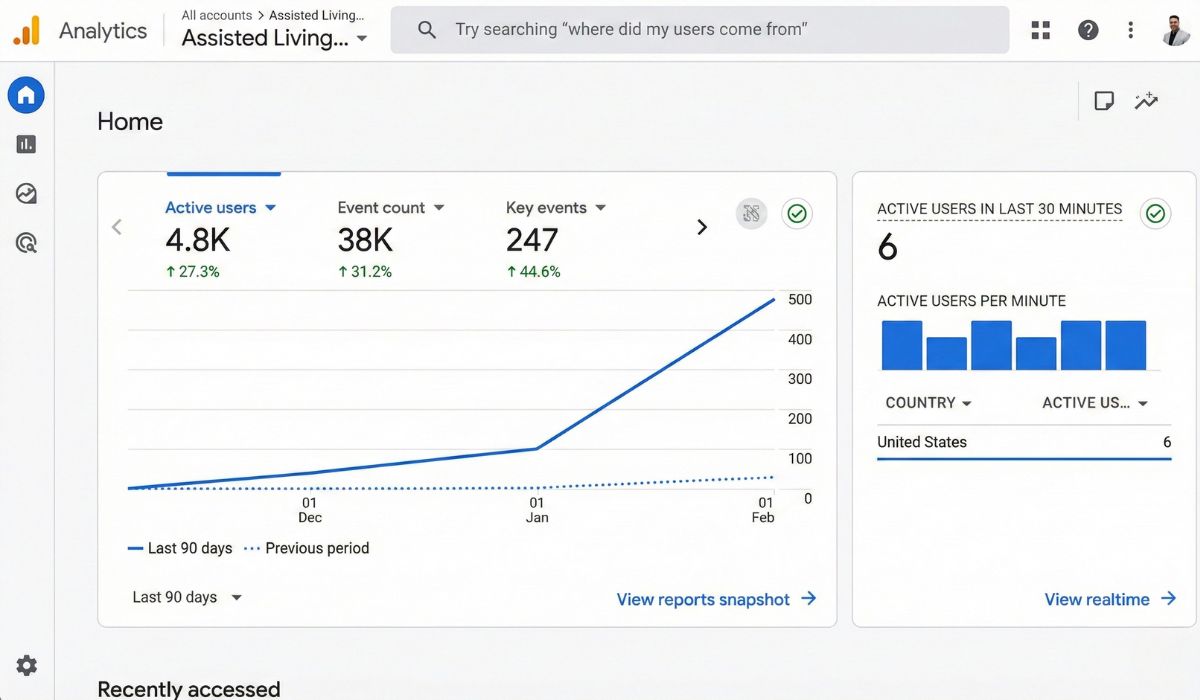The image size is (1200, 700).
Task: Click the note icon beside Insights
Action: (1104, 101)
